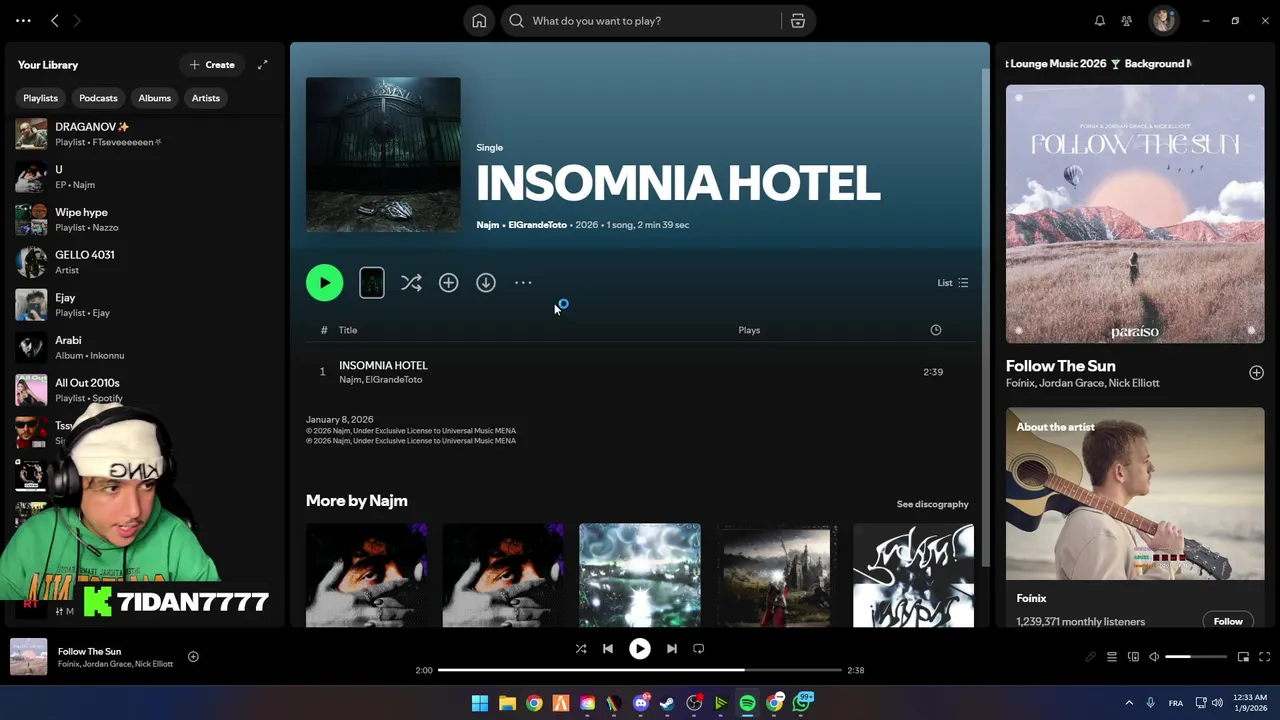Open the DRAGANOV playlist in library

(145, 134)
